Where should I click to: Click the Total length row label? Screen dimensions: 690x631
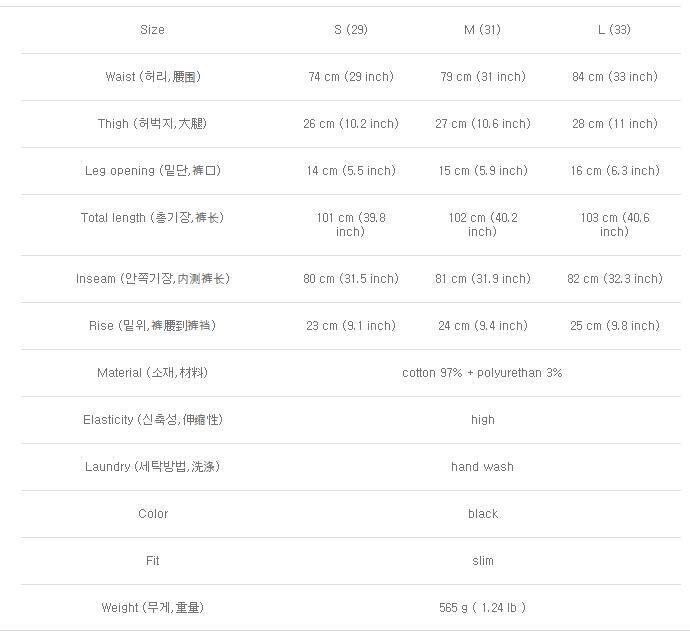click(152, 218)
